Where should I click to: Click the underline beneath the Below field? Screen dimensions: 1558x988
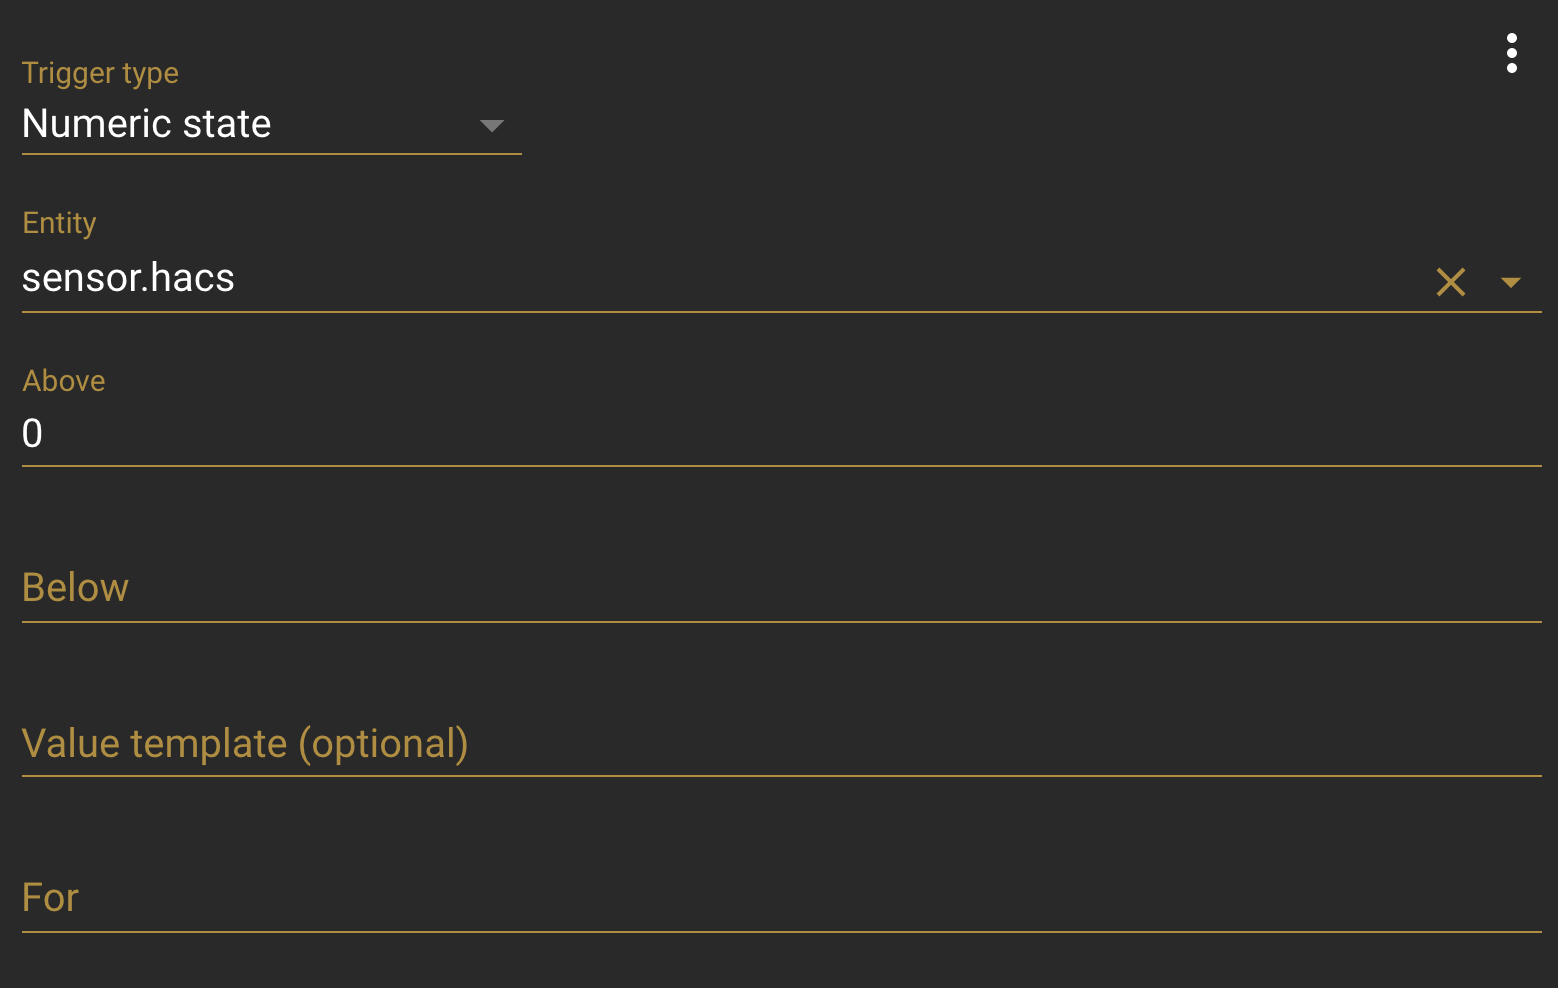[780, 622]
